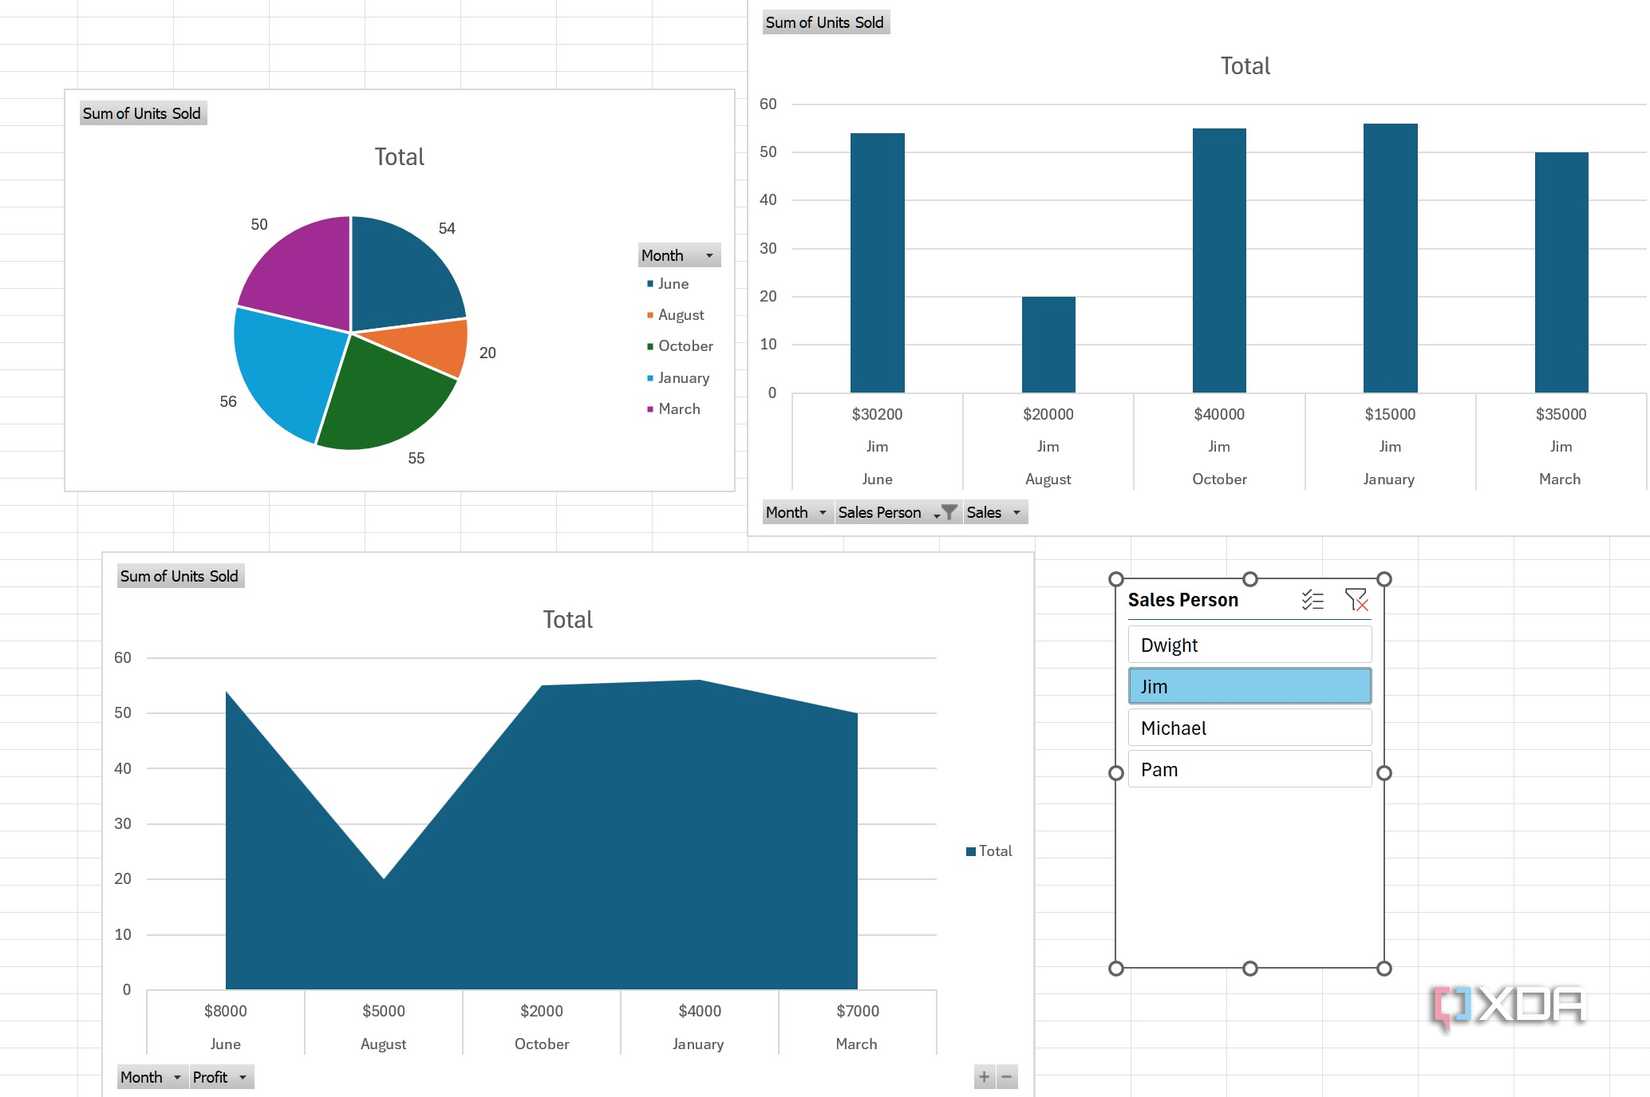Clear the Sales Person slicer filter
Screen dimensions: 1650x1097
(x=1357, y=600)
